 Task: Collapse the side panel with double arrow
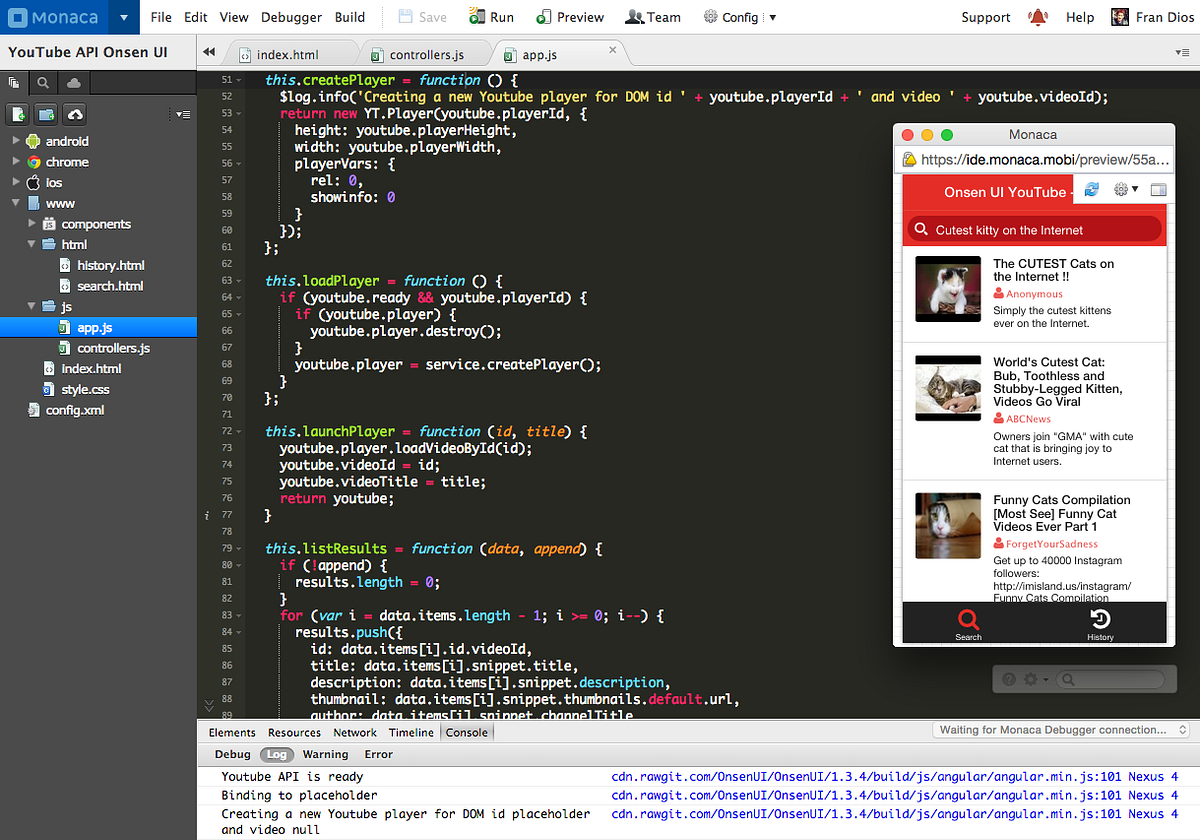click(209, 52)
